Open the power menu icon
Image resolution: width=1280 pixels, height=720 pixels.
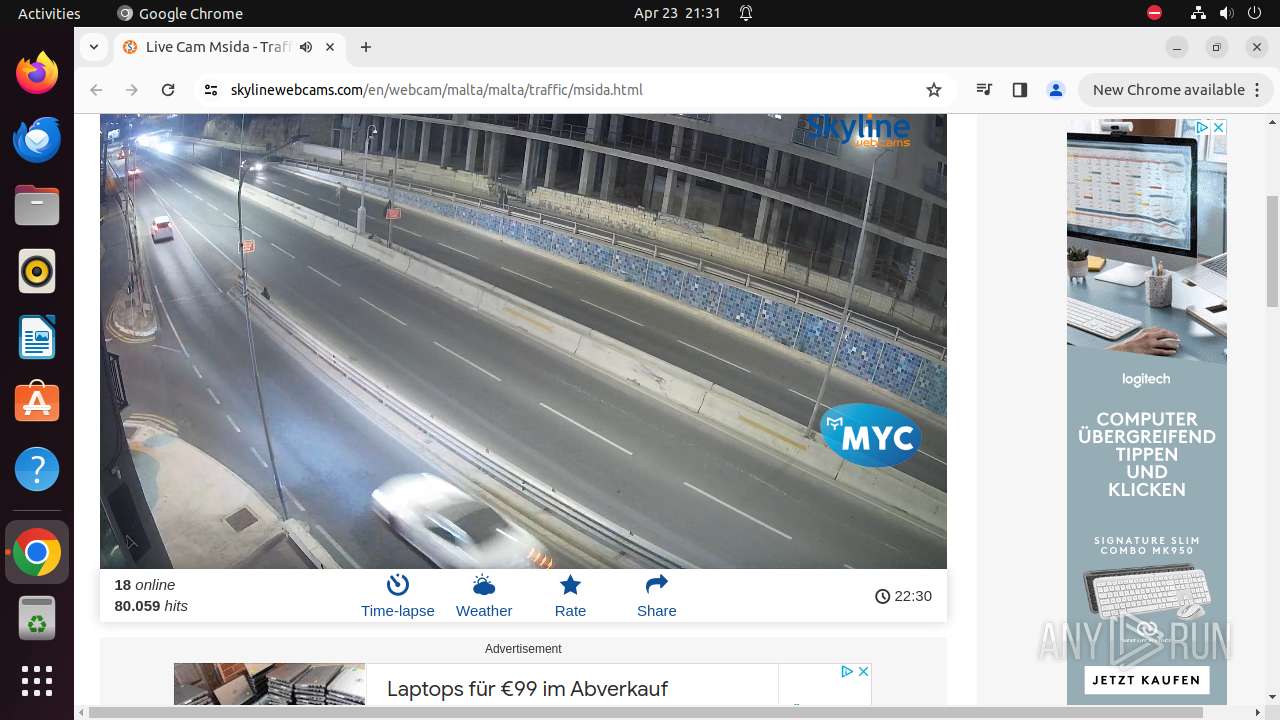1255,13
